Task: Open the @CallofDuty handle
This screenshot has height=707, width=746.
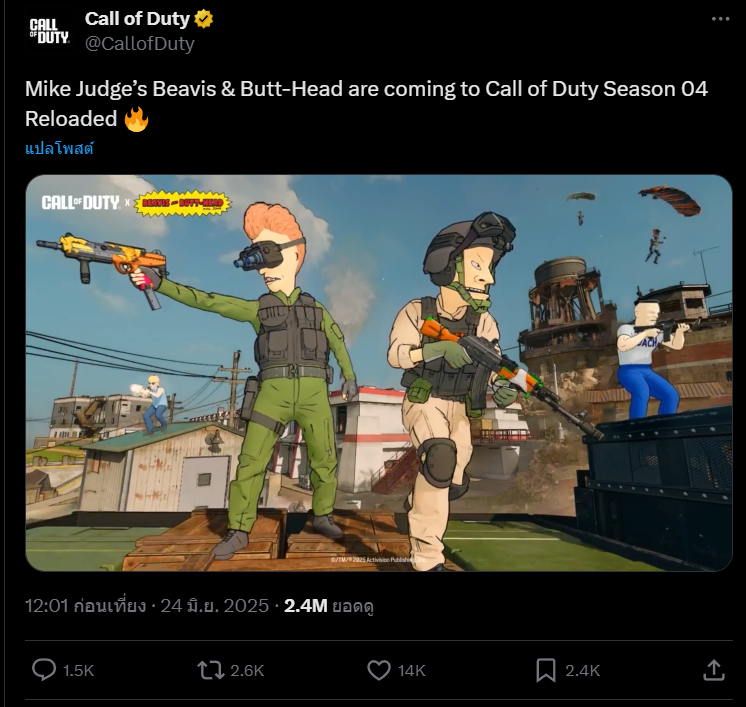Action: tap(139, 43)
